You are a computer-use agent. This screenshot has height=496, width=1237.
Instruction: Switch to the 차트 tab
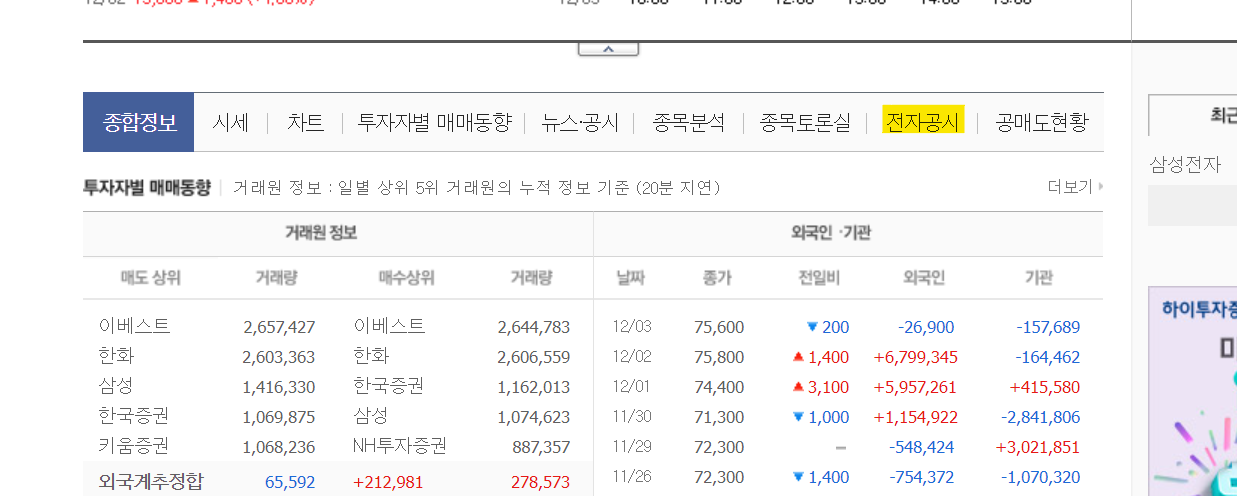point(306,122)
